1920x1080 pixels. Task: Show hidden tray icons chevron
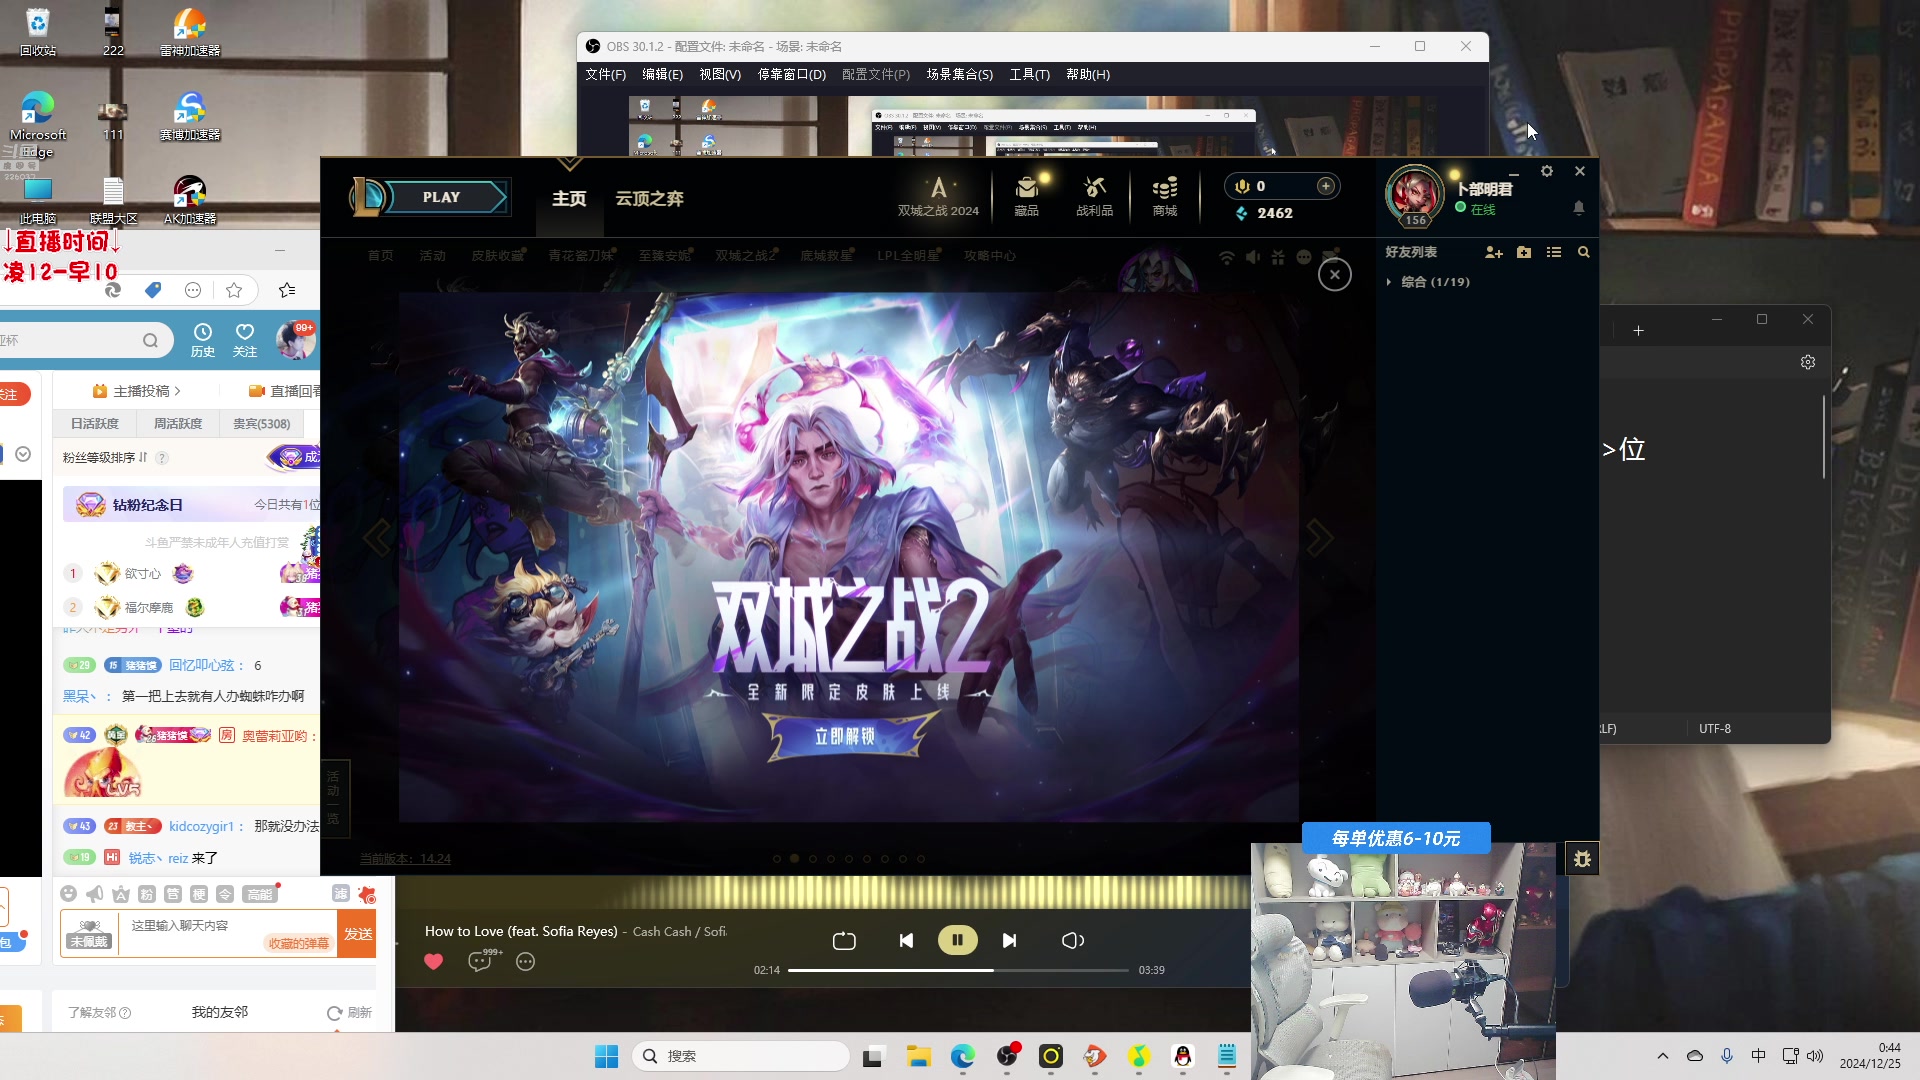pos(1662,1056)
